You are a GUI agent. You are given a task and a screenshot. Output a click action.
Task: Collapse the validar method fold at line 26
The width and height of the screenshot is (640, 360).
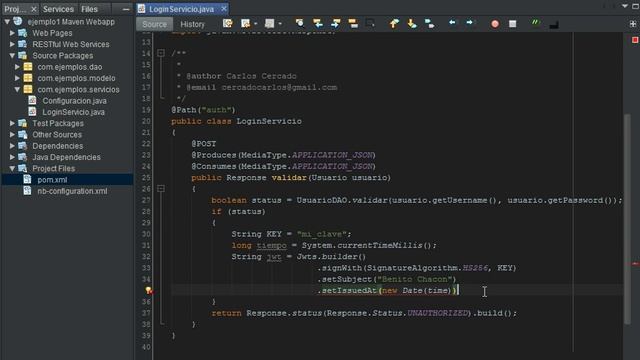pyautogui.click(x=161, y=189)
